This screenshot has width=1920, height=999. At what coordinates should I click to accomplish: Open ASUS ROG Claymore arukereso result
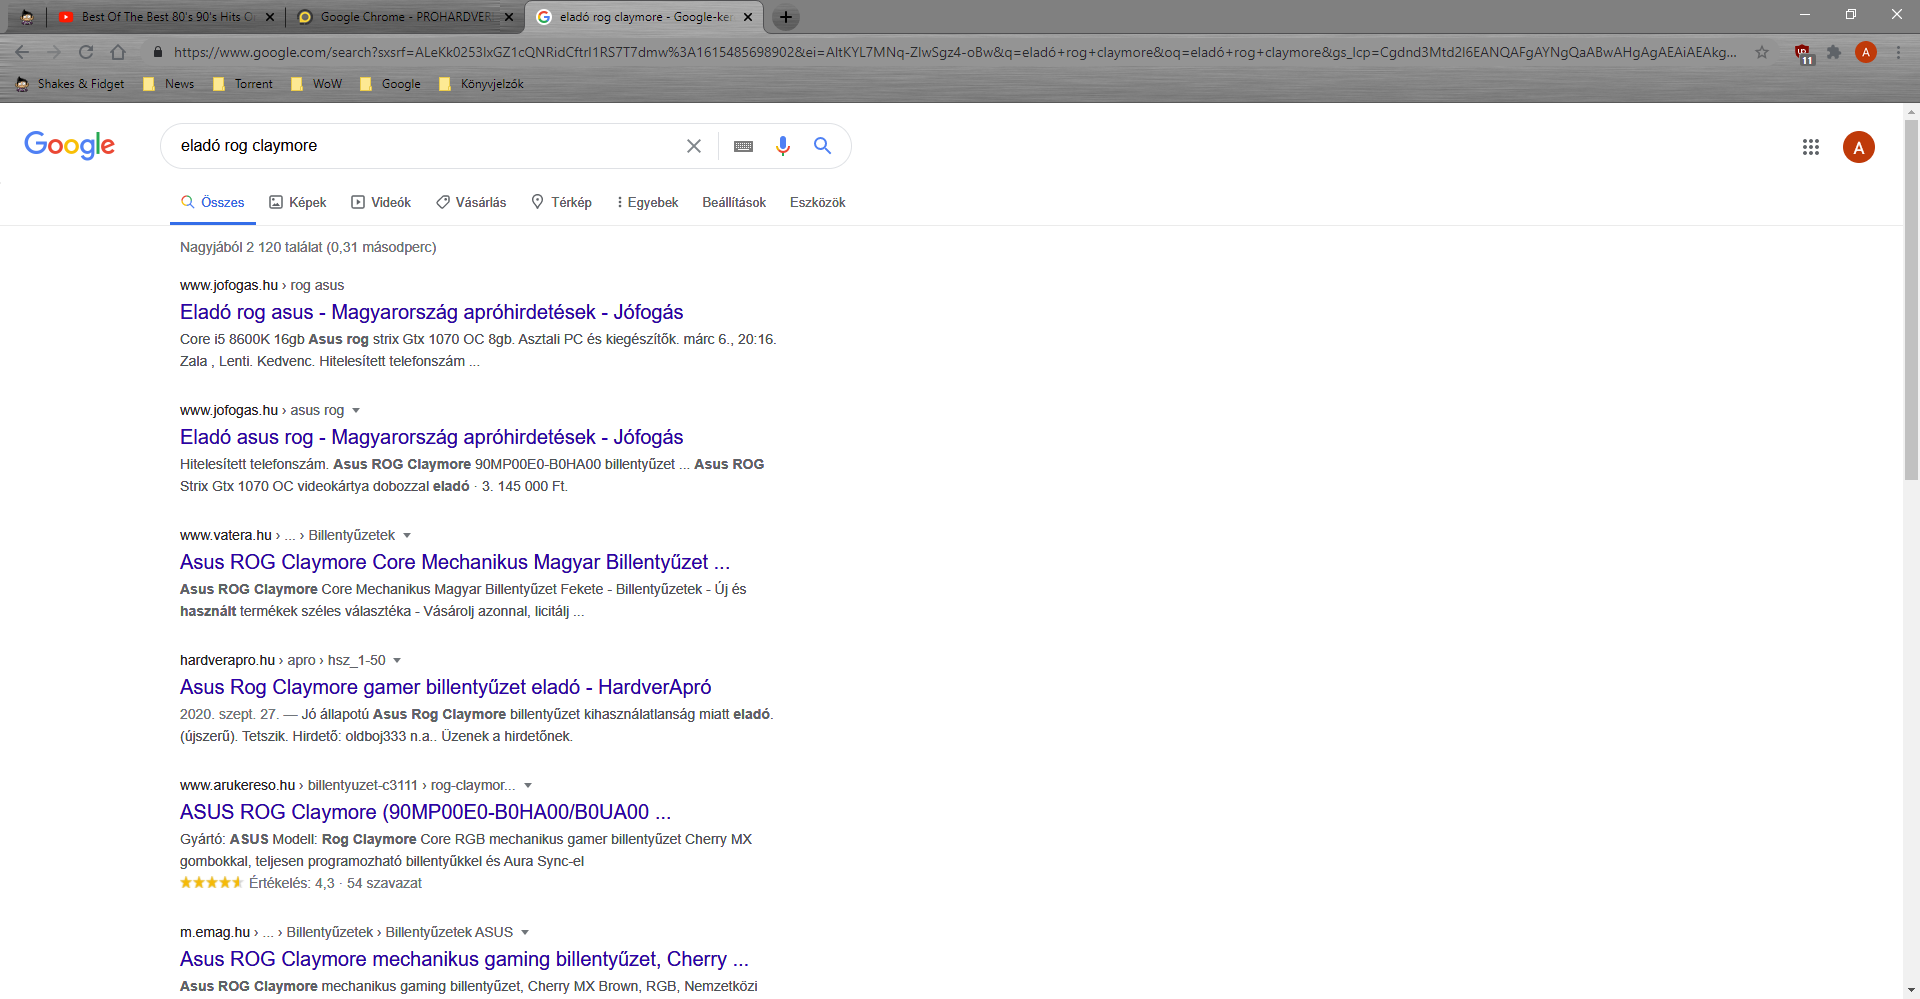pos(425,812)
